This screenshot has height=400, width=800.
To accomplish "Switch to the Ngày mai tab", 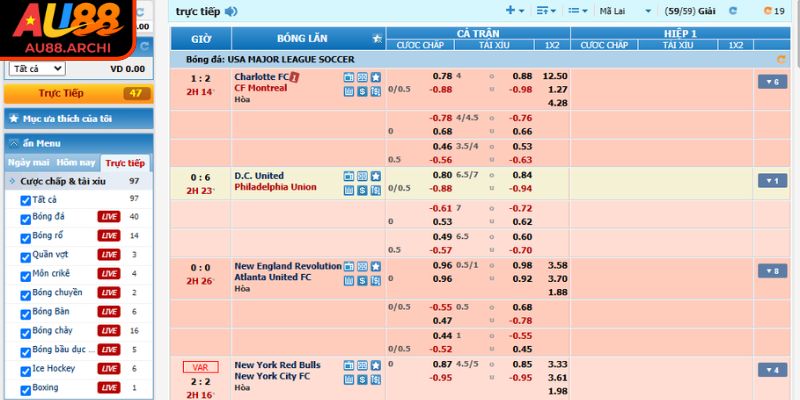I will [x=28, y=162].
